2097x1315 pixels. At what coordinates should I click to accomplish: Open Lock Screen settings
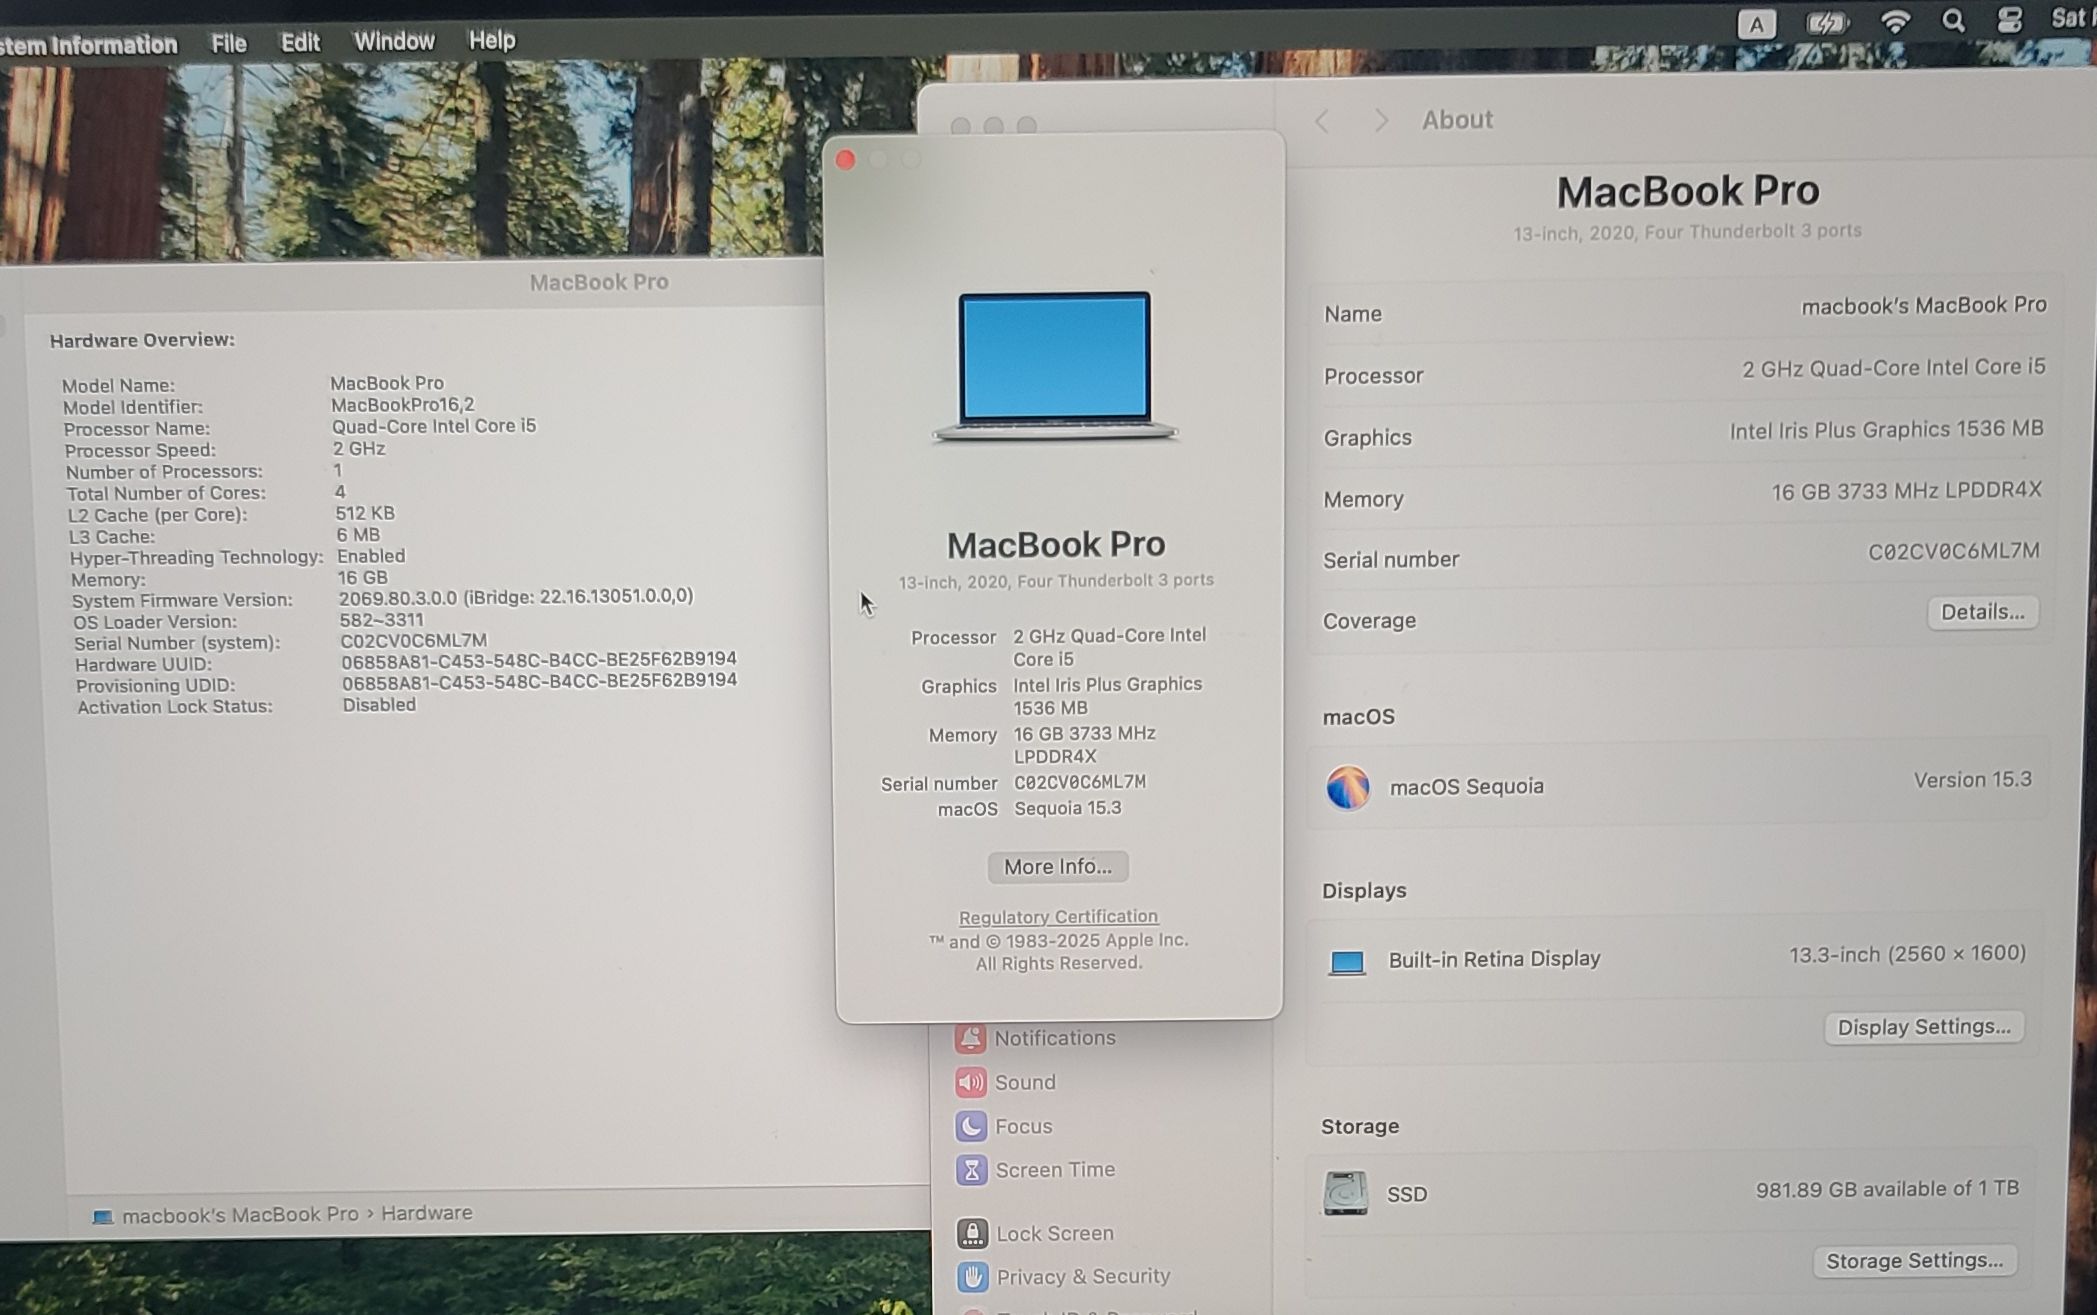pos(1053,1233)
